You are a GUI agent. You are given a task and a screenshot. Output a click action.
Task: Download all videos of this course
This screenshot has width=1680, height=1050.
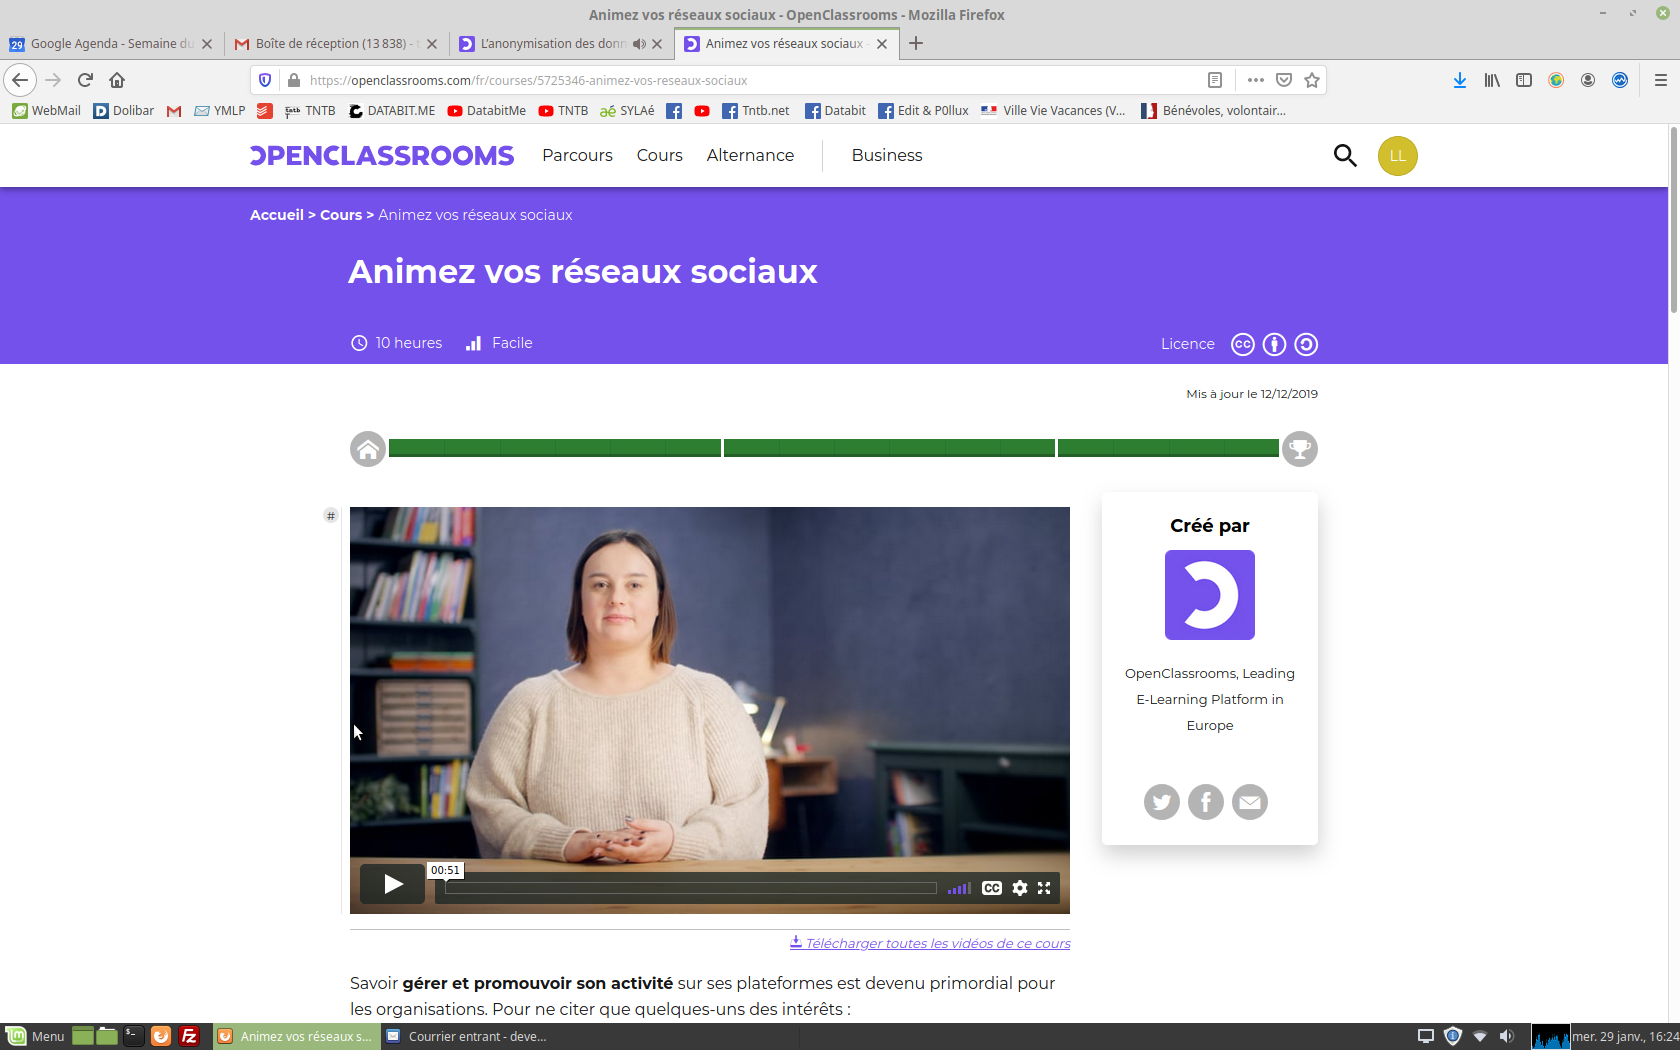pyautogui.click(x=937, y=943)
